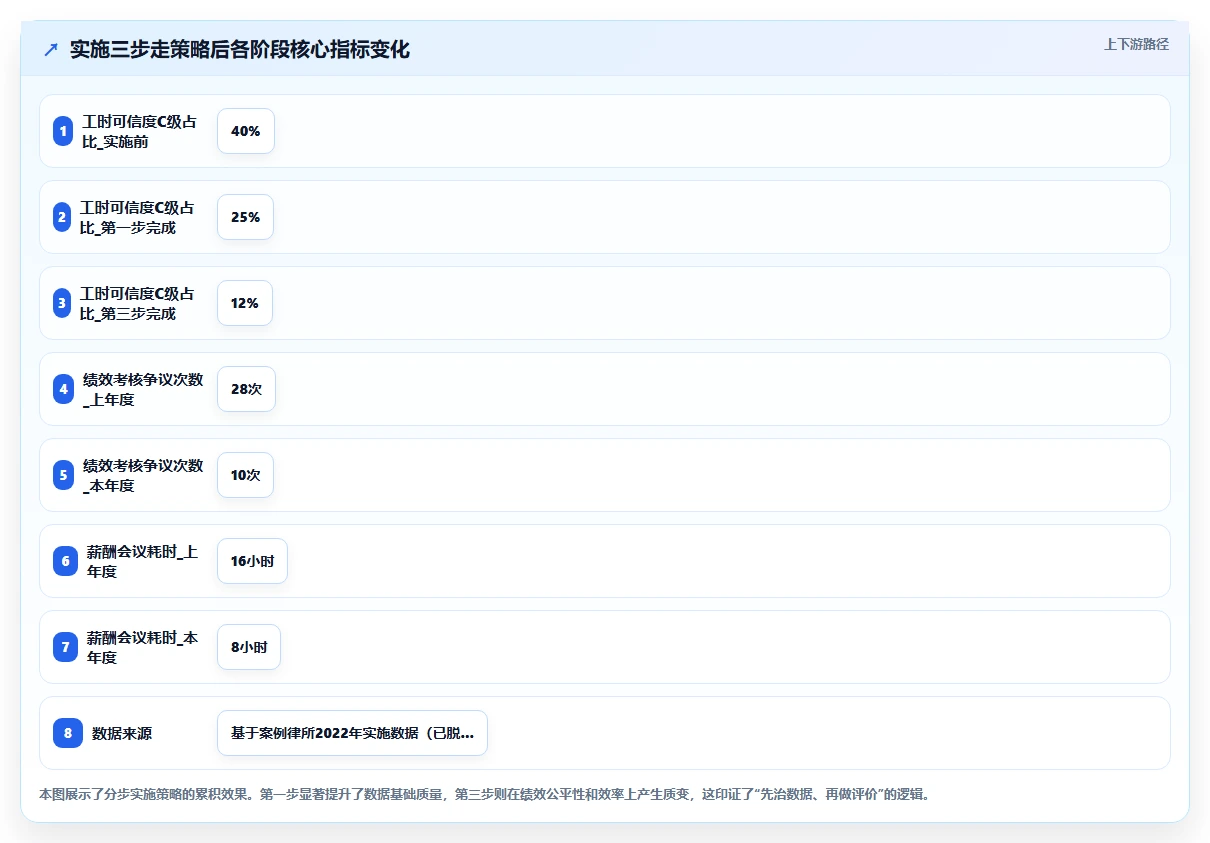
Task: Click the footer description starting 本图展示了
Action: pyautogui.click(x=484, y=795)
